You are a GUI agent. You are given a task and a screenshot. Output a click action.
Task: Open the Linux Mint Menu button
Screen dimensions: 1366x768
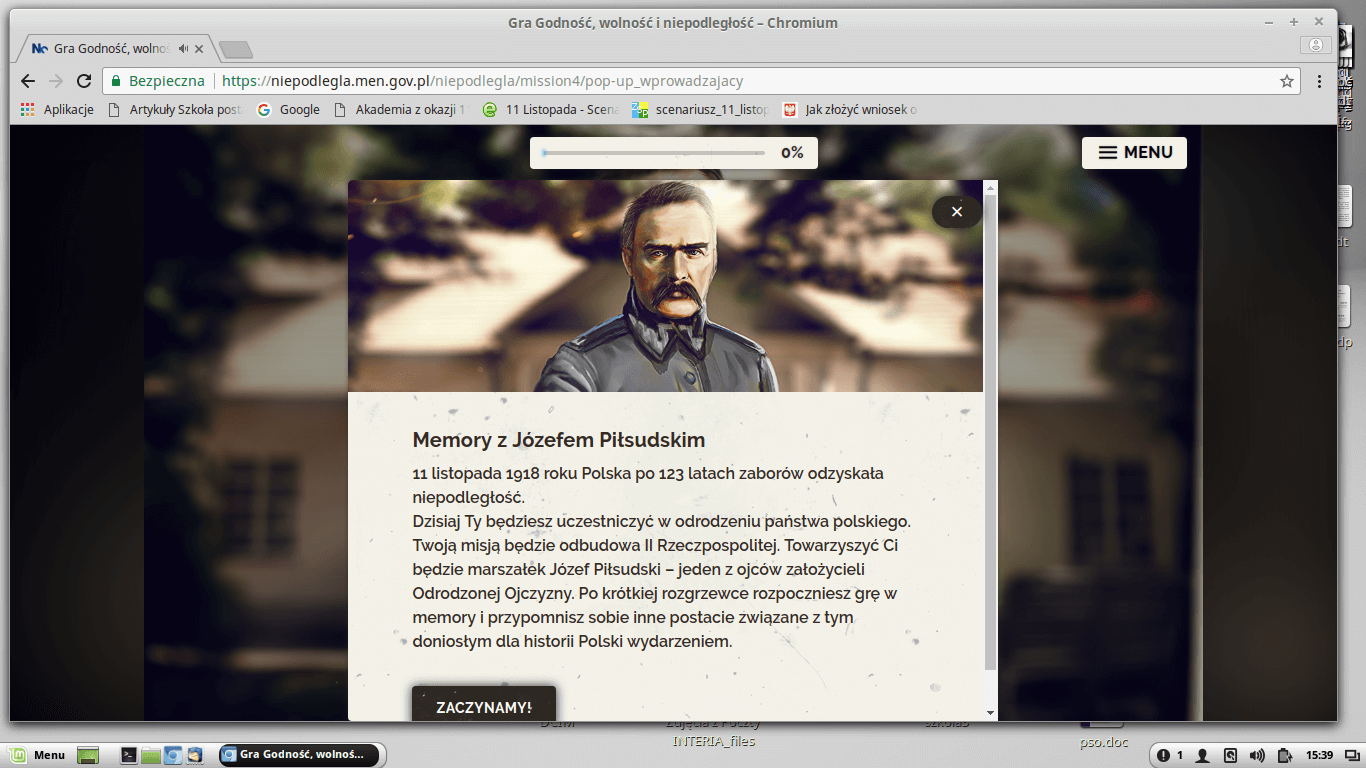(x=38, y=755)
